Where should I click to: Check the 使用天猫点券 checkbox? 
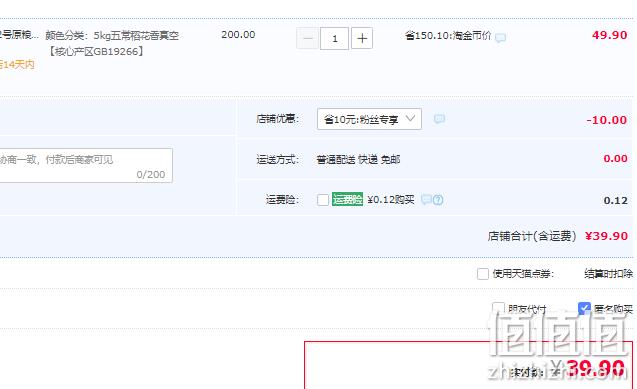point(483,274)
